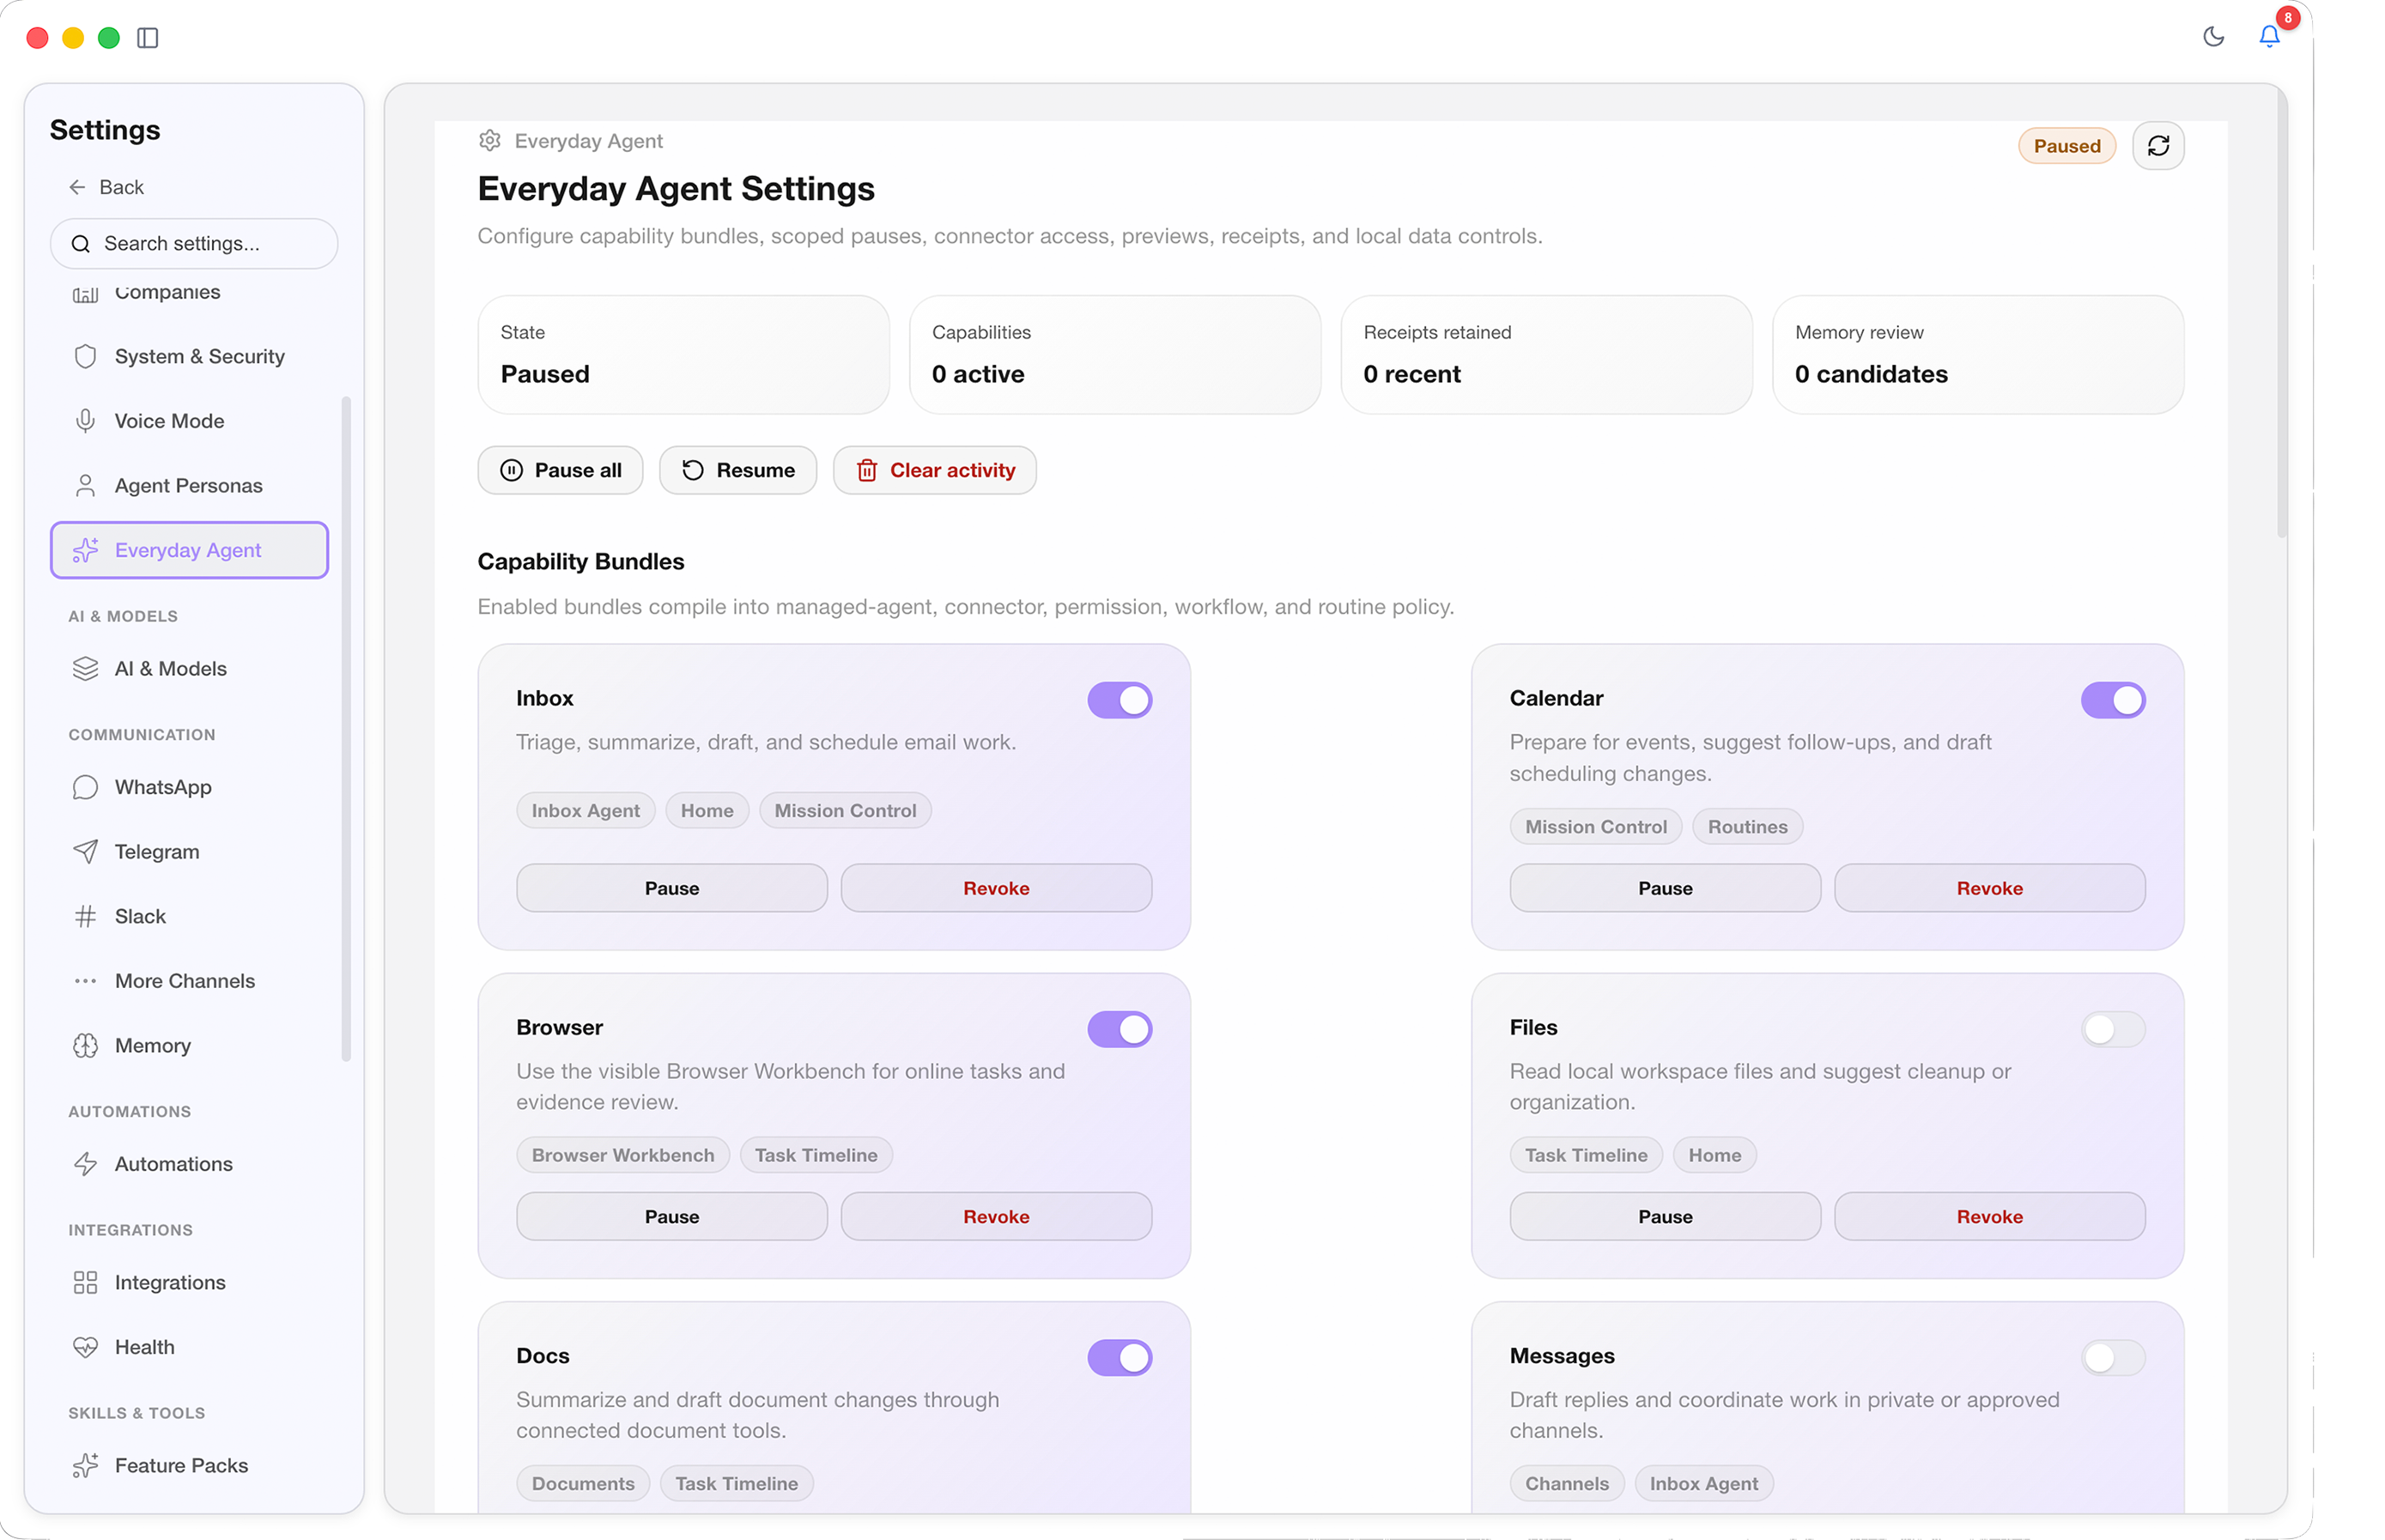The height and width of the screenshot is (1540, 2385).
Task: Click the Capabilities 0 active card
Action: (1114, 355)
